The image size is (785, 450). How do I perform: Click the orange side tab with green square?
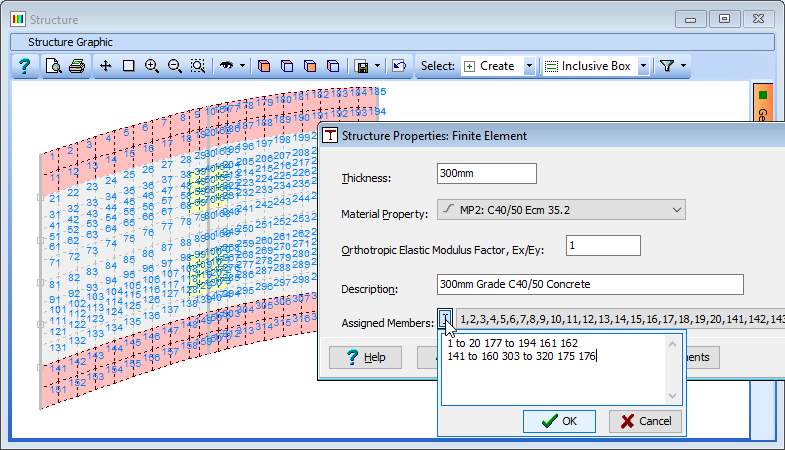(x=762, y=103)
